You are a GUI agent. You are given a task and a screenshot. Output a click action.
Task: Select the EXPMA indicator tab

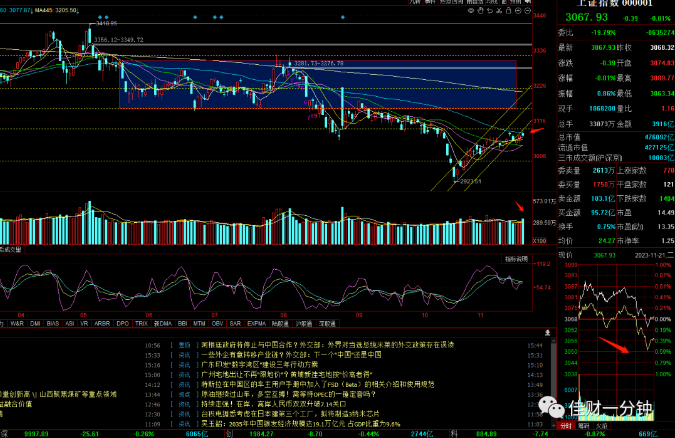point(257,323)
